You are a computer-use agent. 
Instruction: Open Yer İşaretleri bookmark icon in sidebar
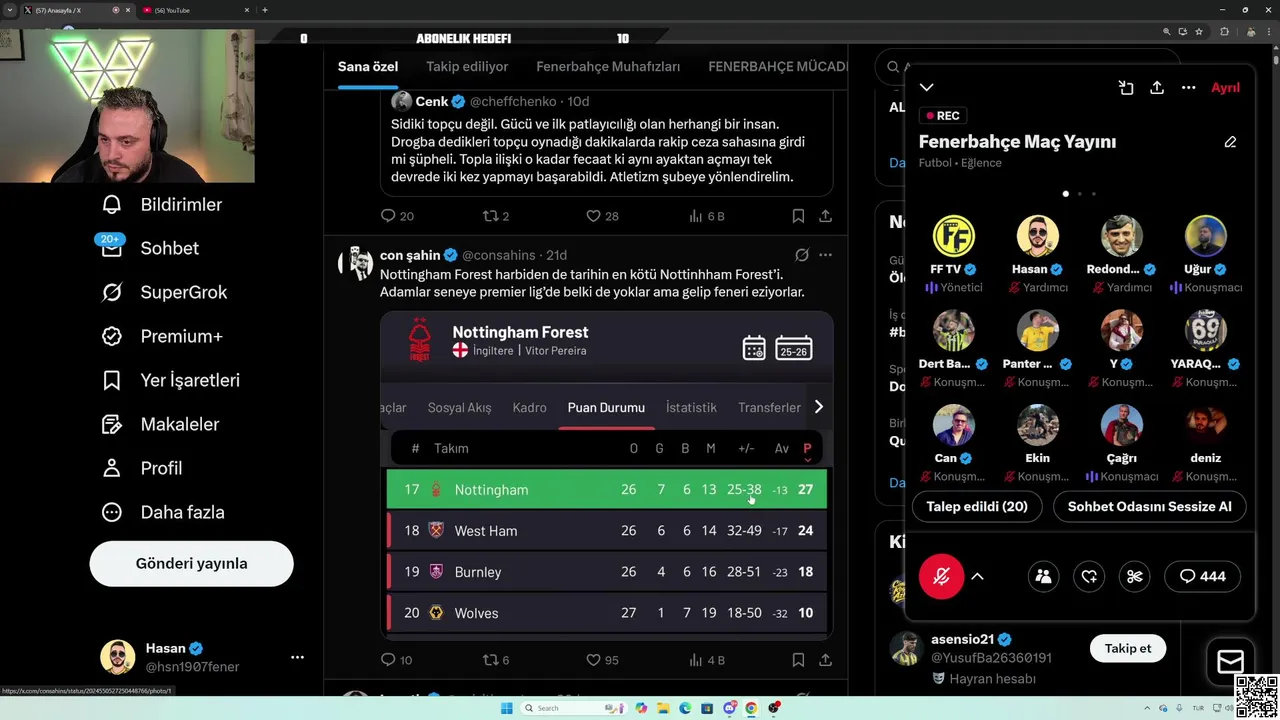[x=112, y=380]
